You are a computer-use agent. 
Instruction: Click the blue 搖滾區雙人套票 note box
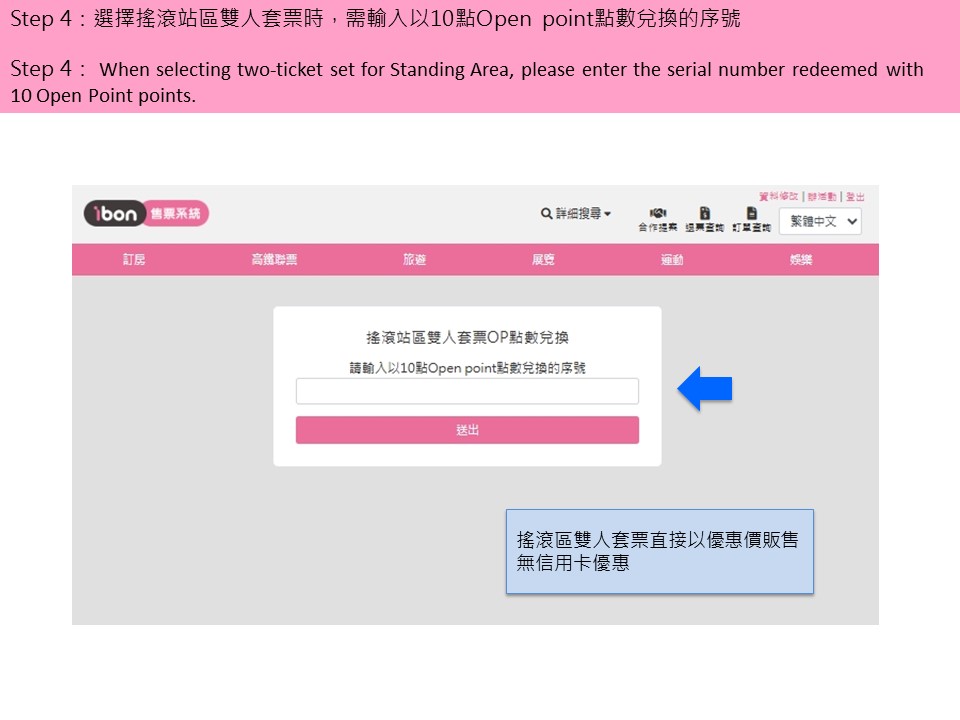(x=659, y=551)
